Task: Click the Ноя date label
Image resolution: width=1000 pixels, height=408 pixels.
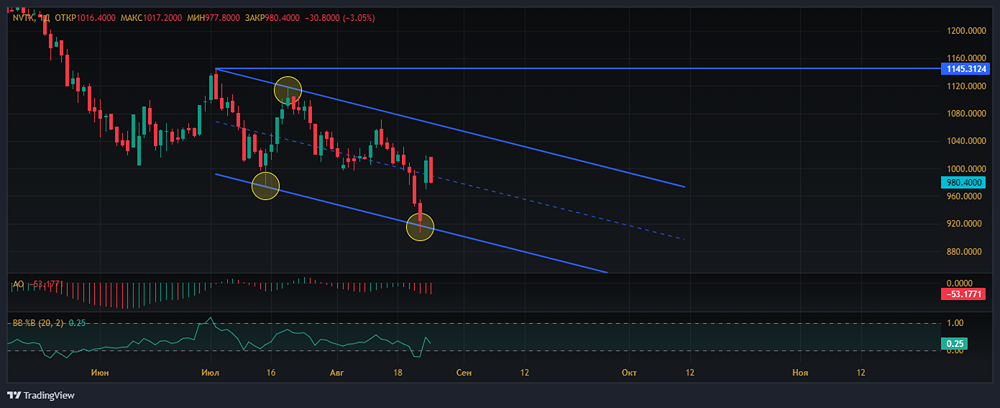Action: point(798,372)
